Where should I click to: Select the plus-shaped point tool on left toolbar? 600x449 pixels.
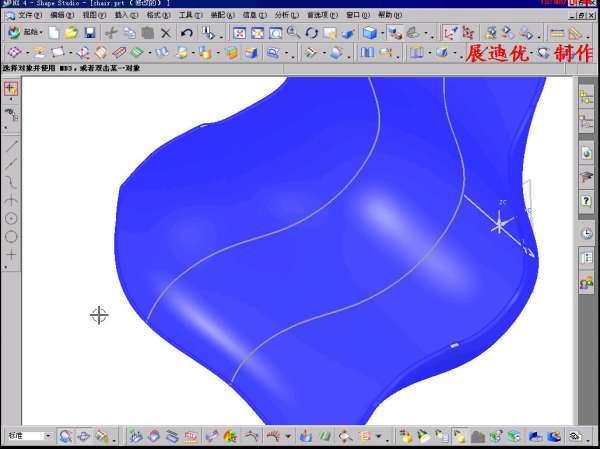pos(11,254)
